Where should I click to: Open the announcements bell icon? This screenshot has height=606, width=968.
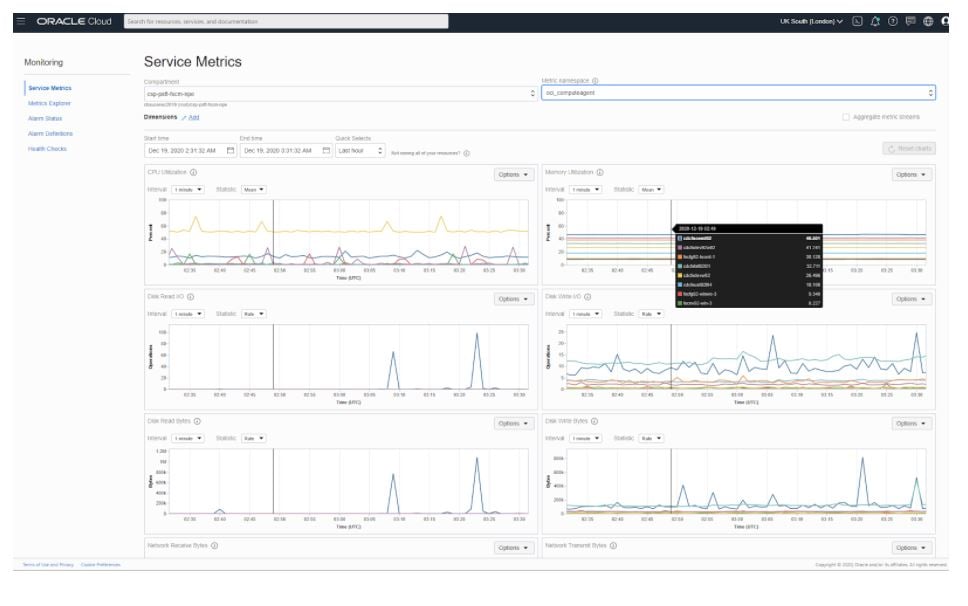[875, 21]
